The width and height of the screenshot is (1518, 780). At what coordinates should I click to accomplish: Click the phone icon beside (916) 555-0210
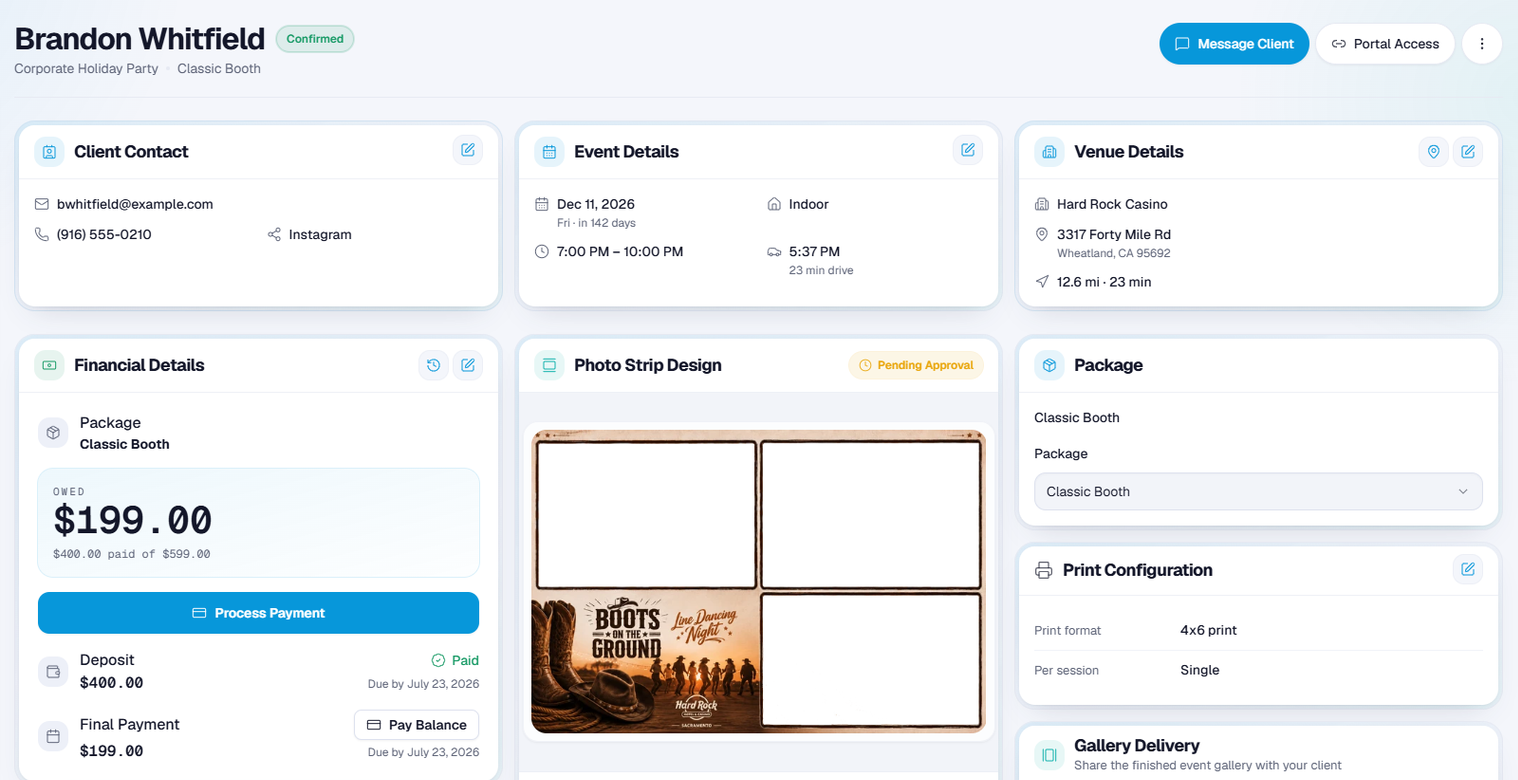pos(42,234)
